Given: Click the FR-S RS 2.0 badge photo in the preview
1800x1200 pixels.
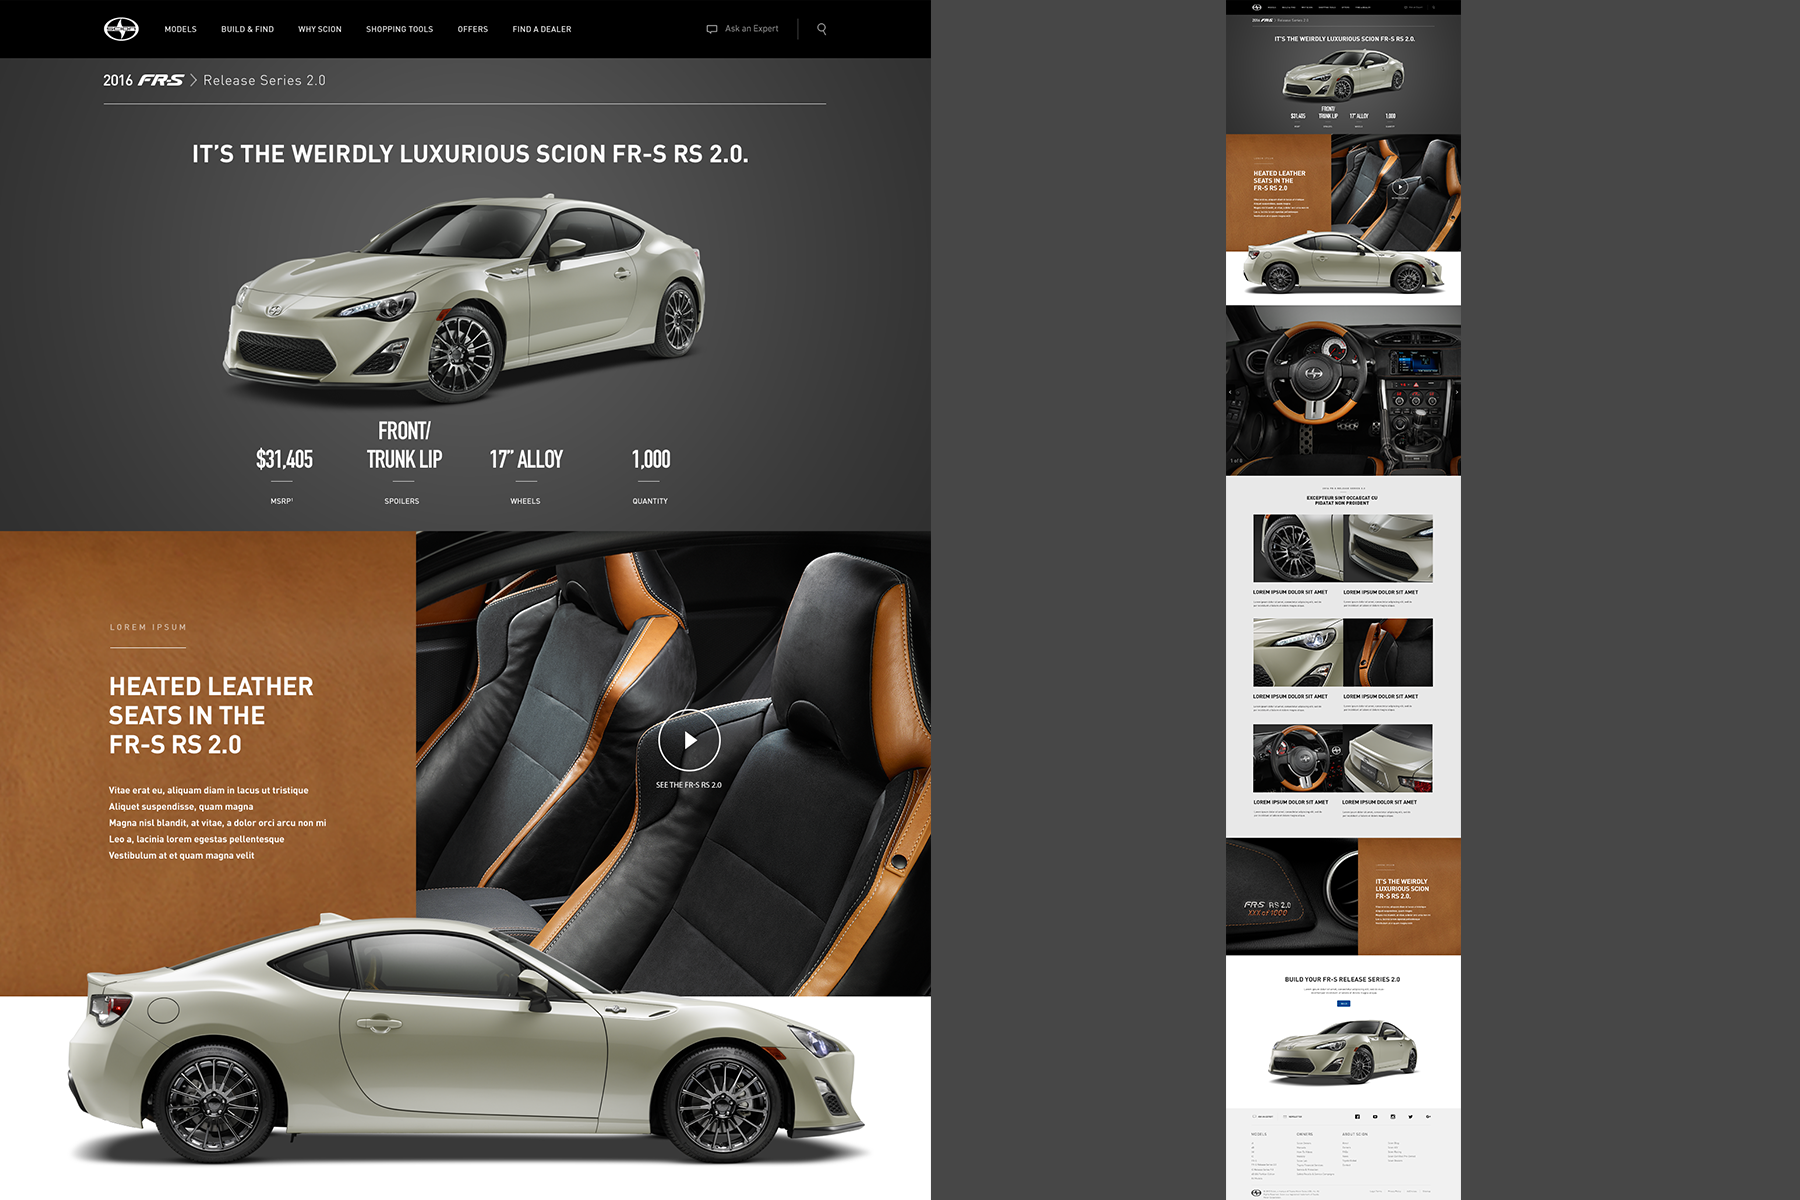Looking at the screenshot, I should pyautogui.click(x=1292, y=896).
